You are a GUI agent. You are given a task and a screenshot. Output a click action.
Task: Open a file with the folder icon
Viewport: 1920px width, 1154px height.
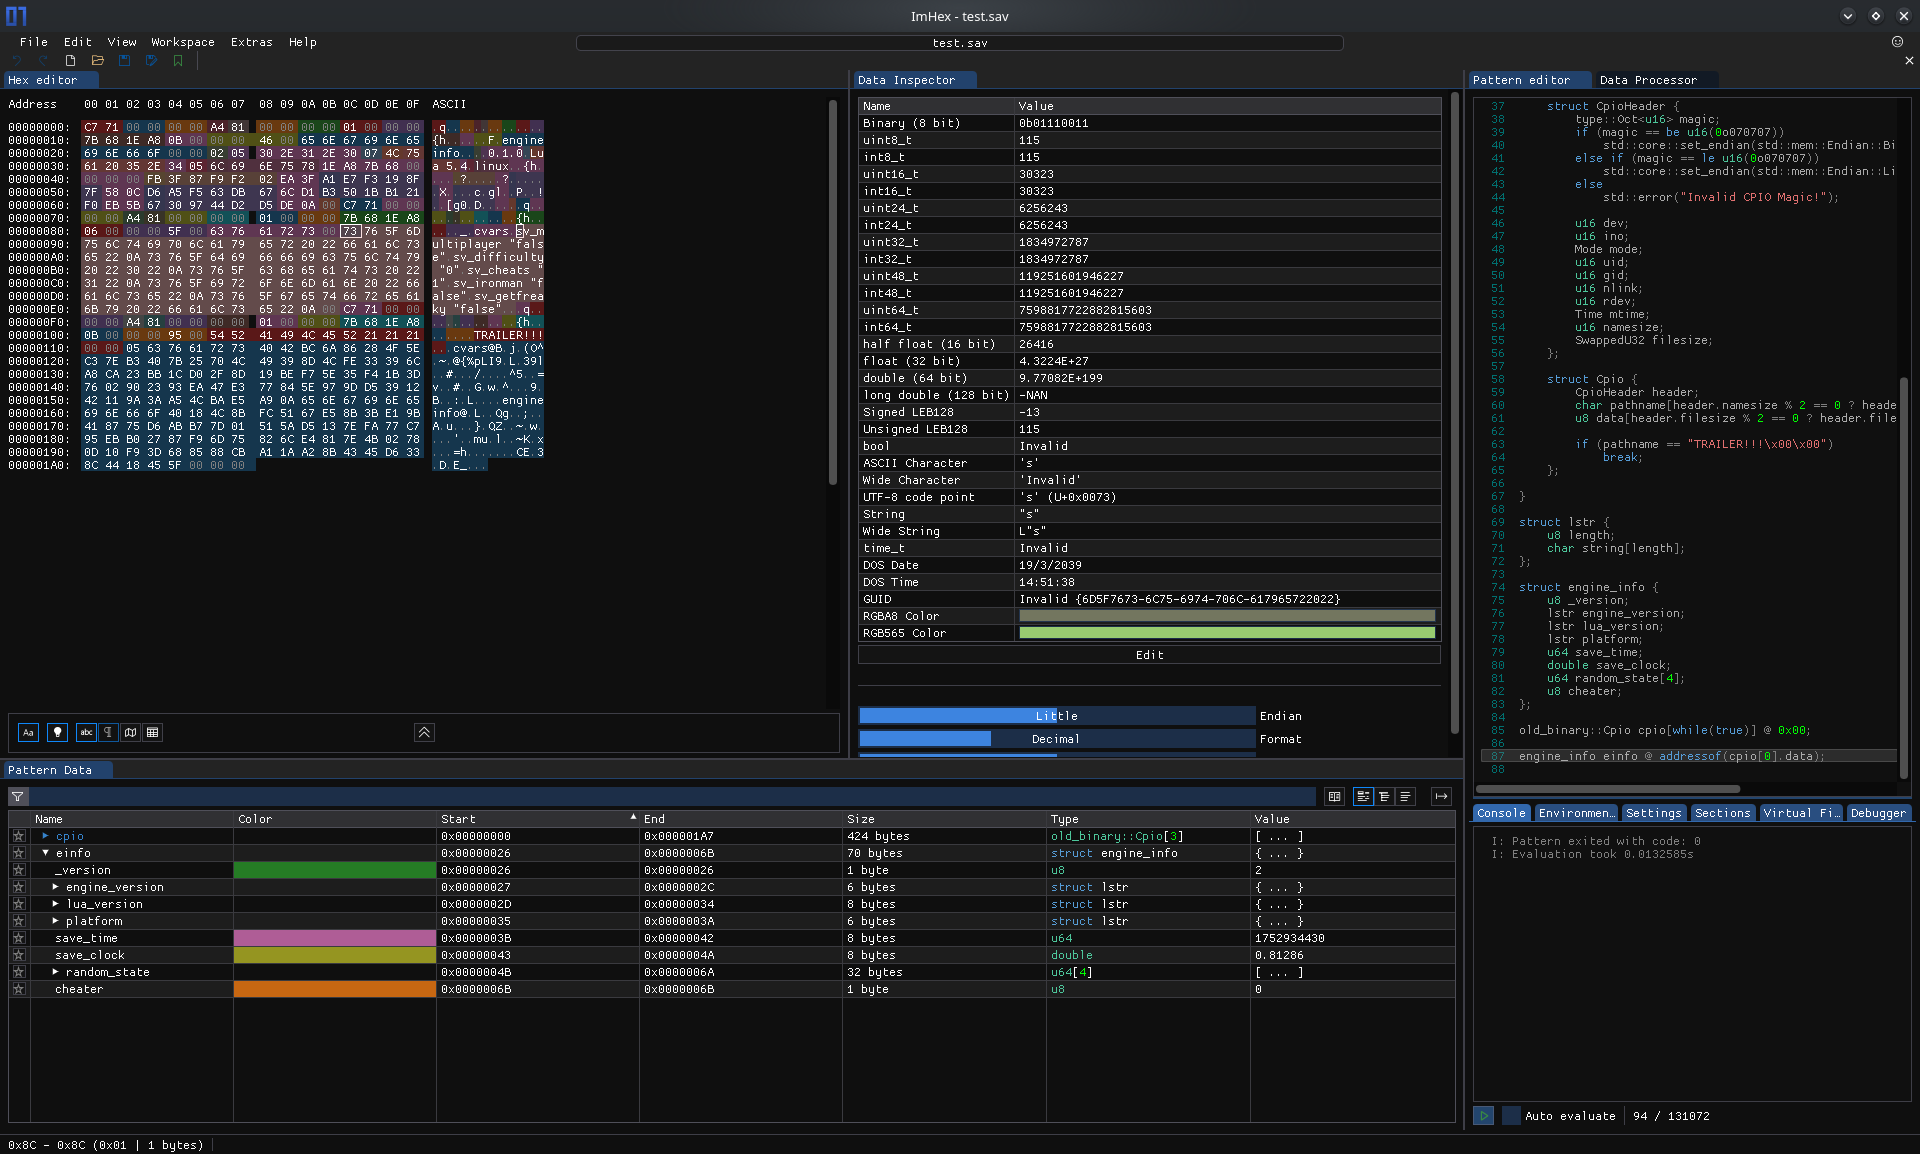click(x=98, y=61)
